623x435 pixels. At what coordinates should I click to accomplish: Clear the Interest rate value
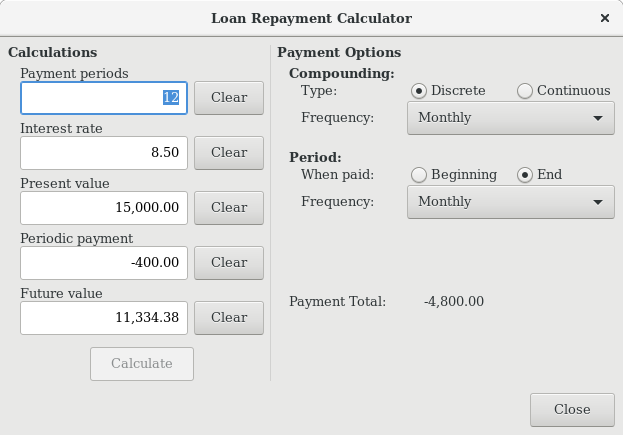pyautogui.click(x=228, y=153)
